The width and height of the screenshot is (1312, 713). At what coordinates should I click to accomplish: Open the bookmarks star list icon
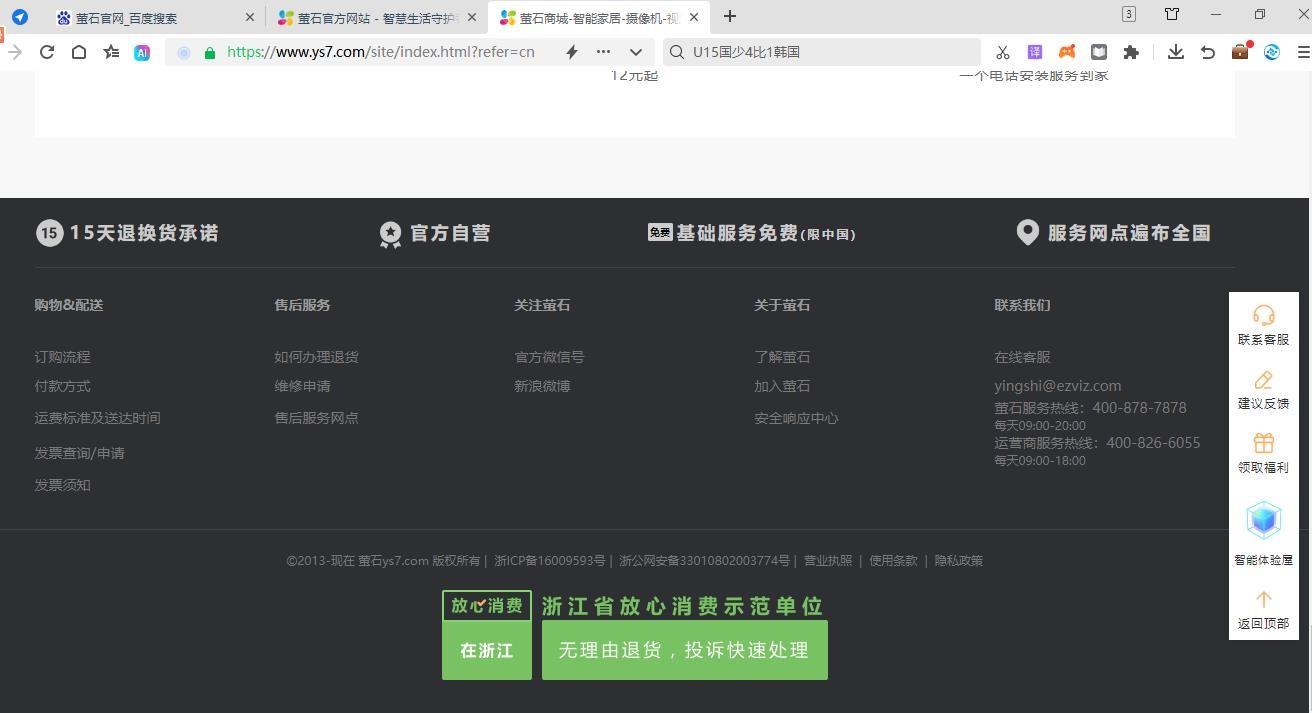point(111,52)
